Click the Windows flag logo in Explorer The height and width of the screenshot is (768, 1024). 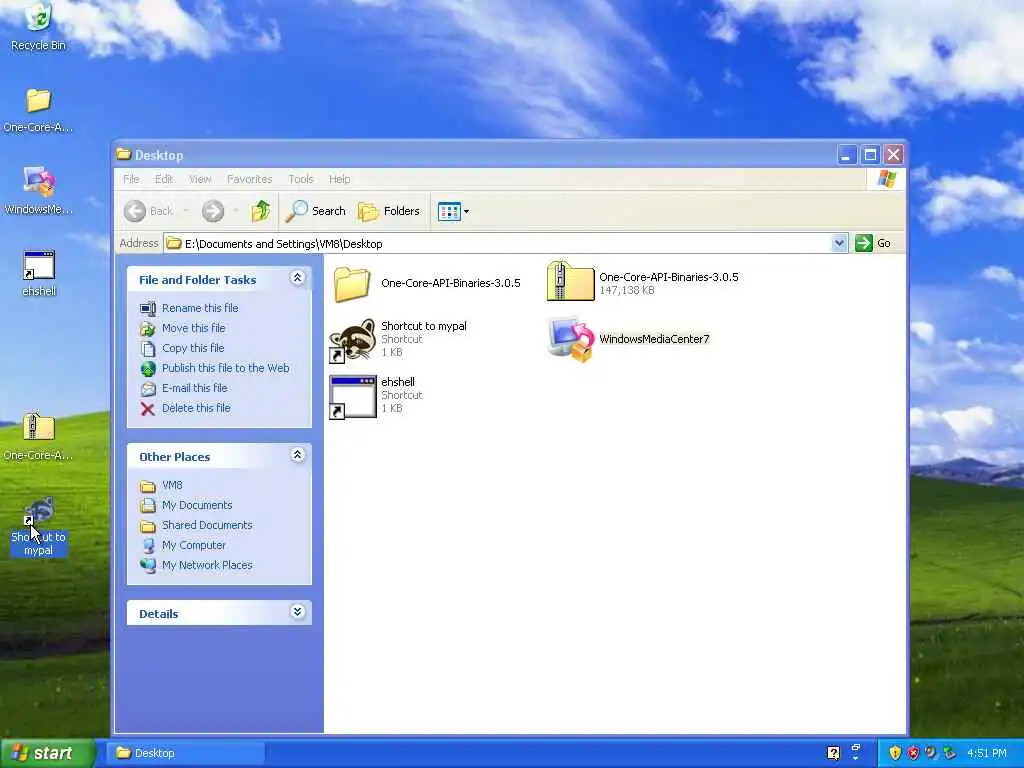tap(886, 179)
